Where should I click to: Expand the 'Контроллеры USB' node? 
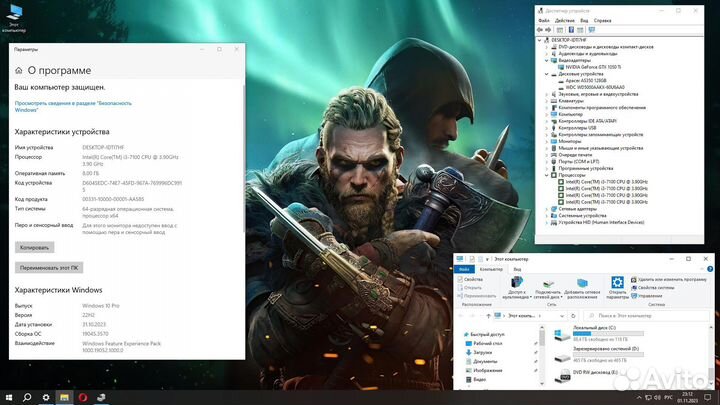pyautogui.click(x=547, y=128)
